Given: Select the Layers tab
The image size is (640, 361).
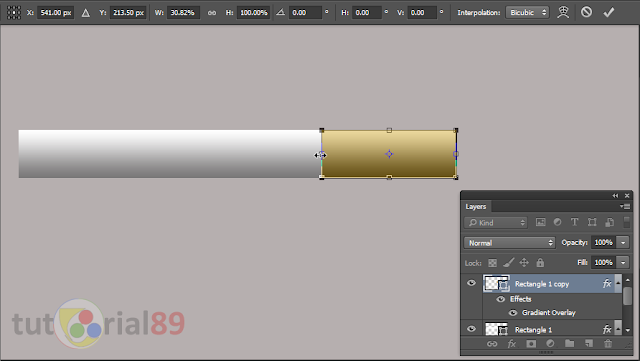Looking at the screenshot, I should coord(476,207).
